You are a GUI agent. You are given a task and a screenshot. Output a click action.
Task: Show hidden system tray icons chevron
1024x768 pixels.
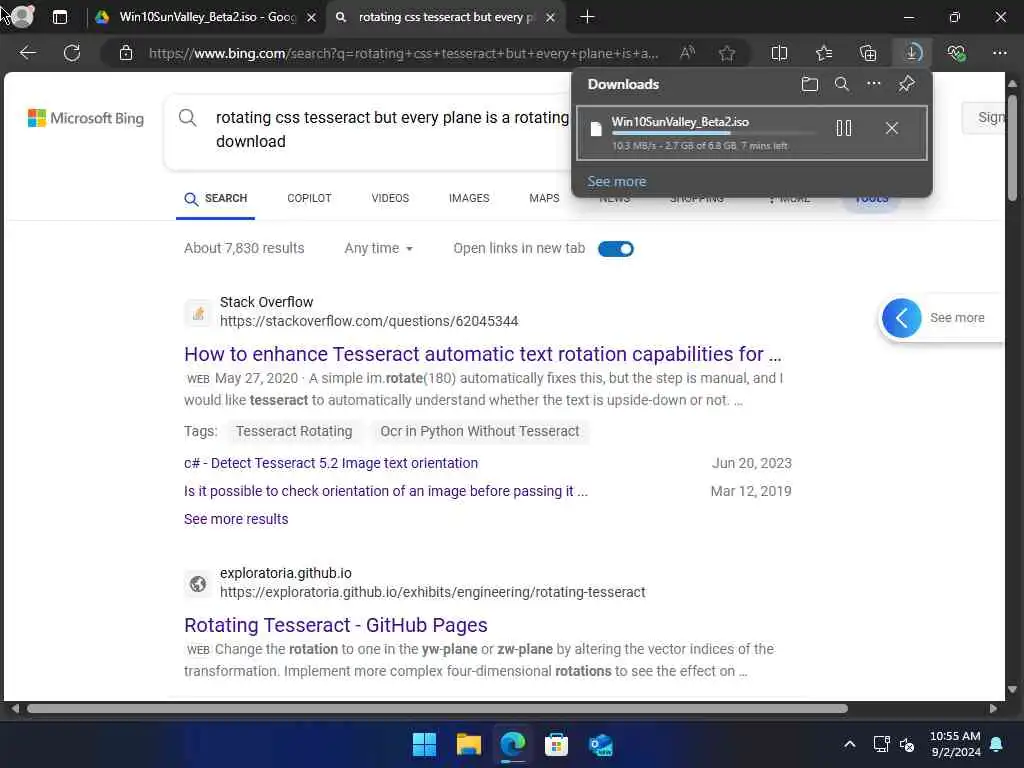pos(850,744)
